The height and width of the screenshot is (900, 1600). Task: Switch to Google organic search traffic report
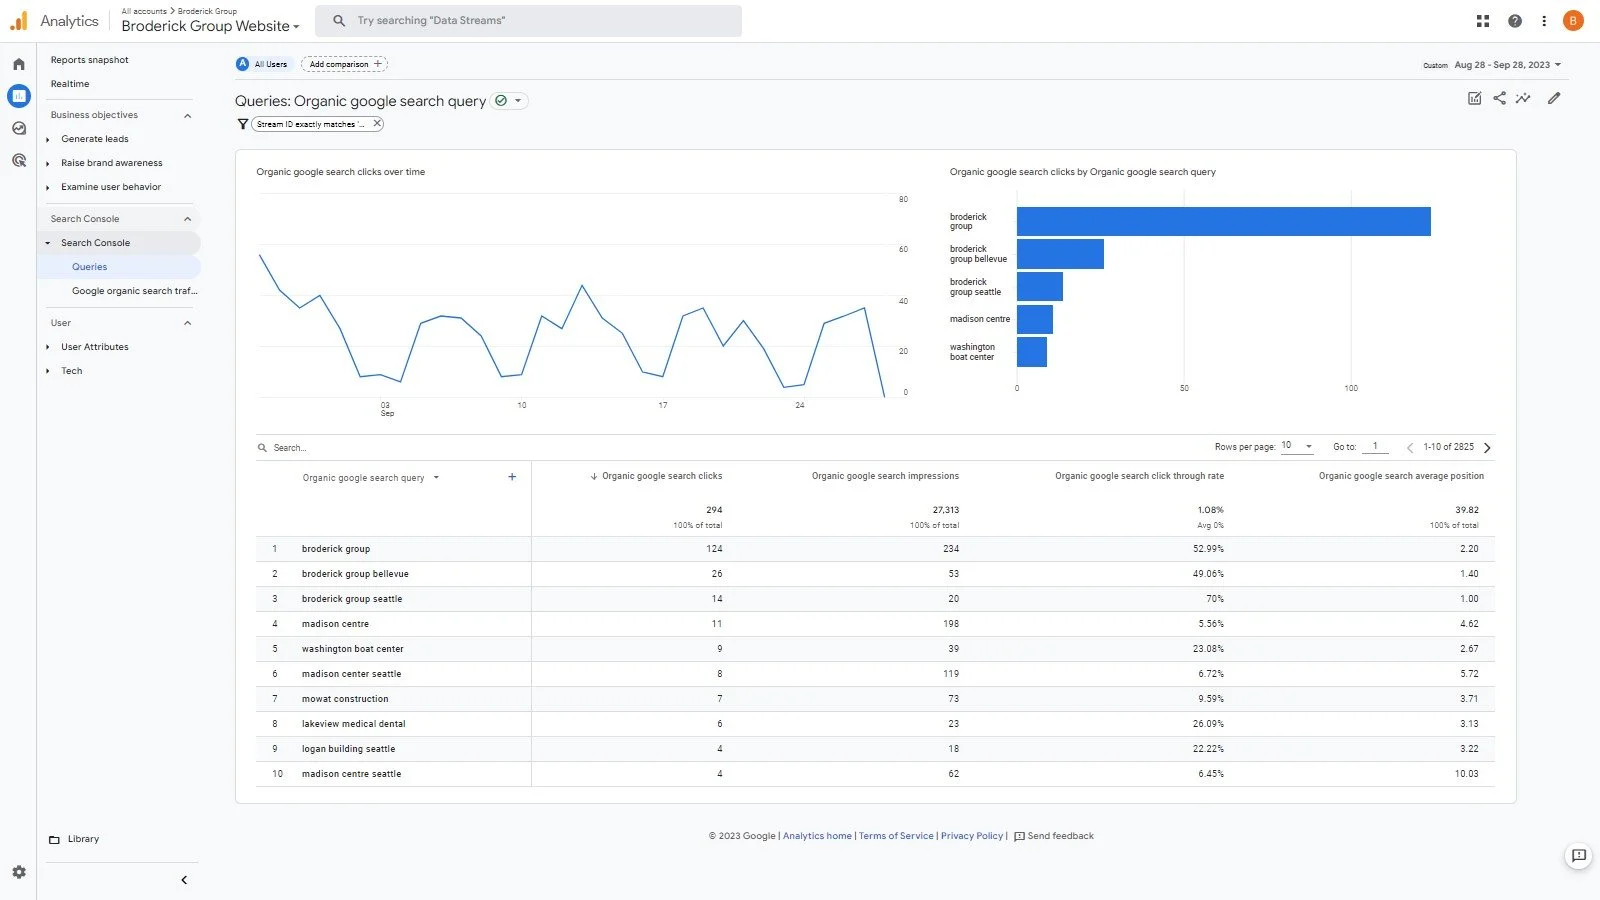[136, 290]
